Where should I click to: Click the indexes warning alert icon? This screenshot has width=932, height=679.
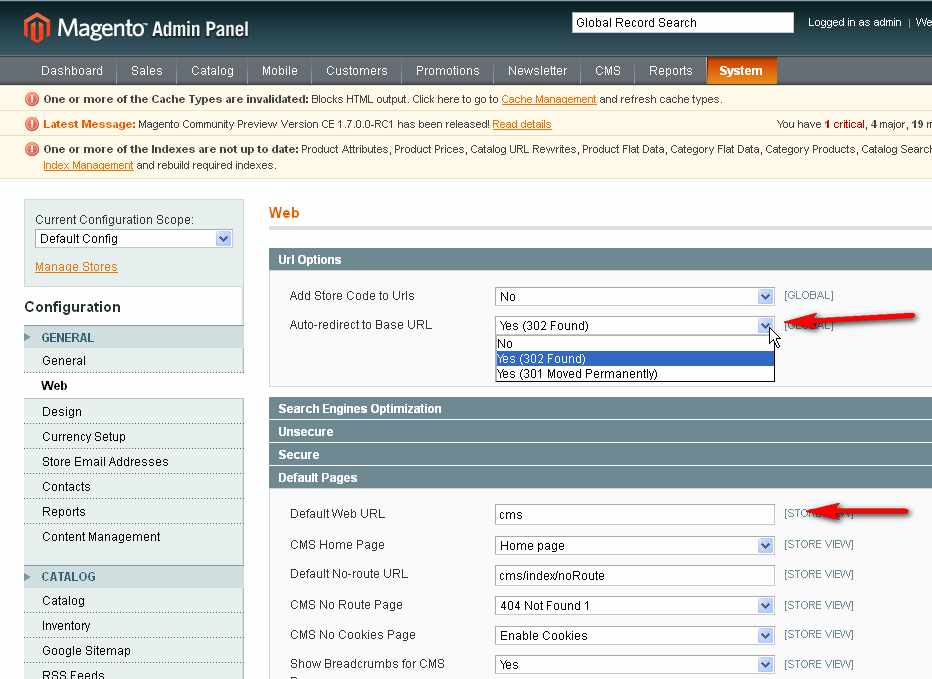pyautogui.click(x=32, y=149)
